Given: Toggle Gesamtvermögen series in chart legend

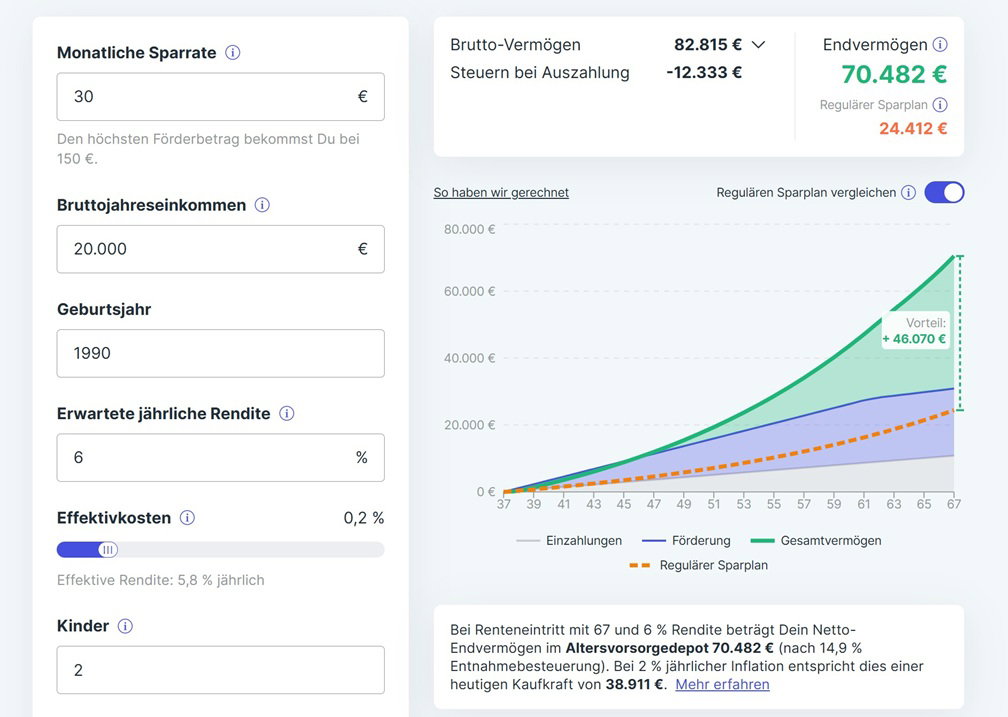Looking at the screenshot, I should (x=816, y=541).
